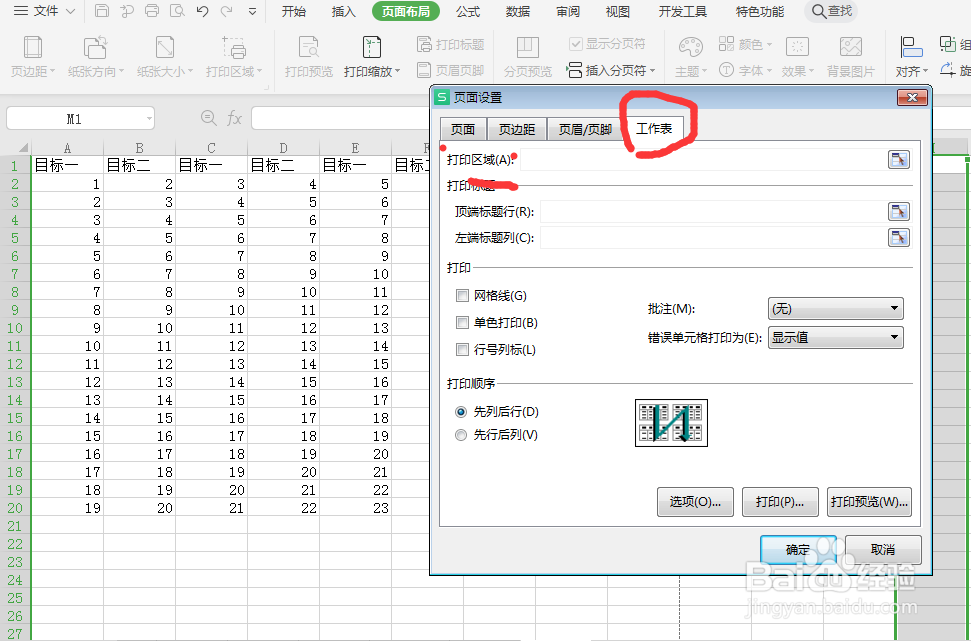Open 打印缩放 print scaling tool

pos(372,56)
